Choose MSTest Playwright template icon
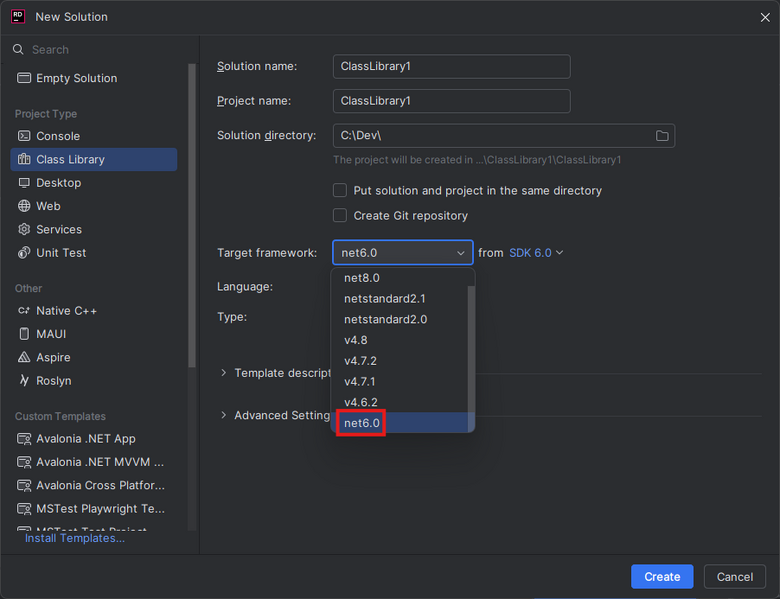The height and width of the screenshot is (599, 780). click(x=24, y=509)
